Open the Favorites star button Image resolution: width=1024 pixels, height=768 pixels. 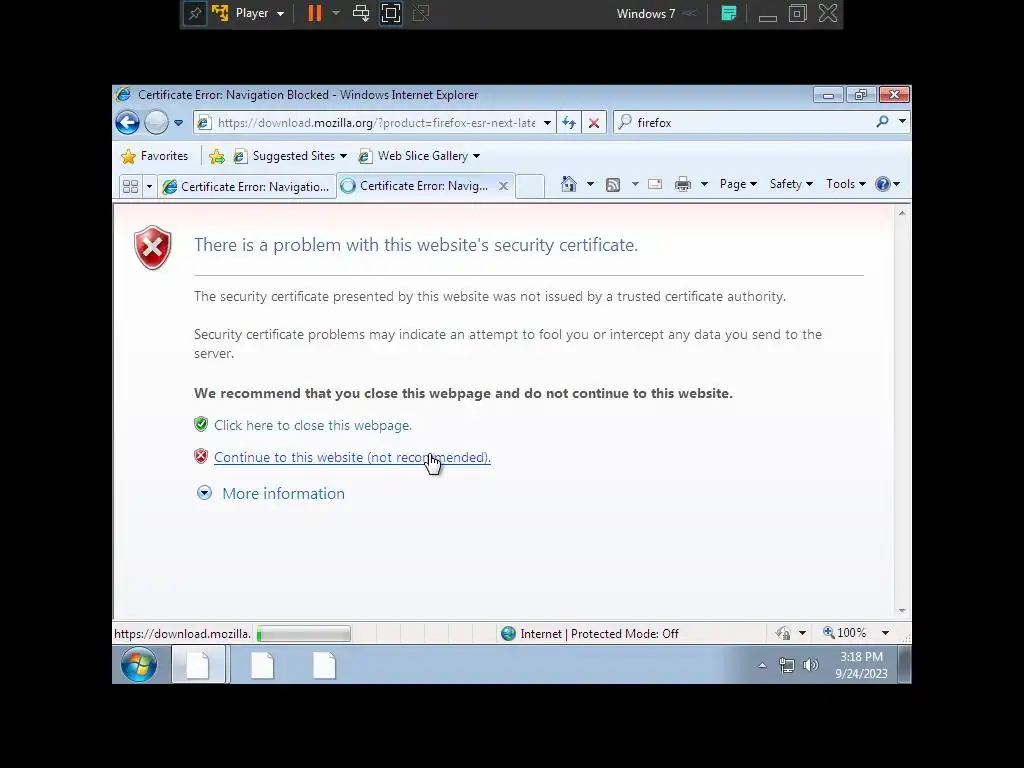click(x=155, y=156)
